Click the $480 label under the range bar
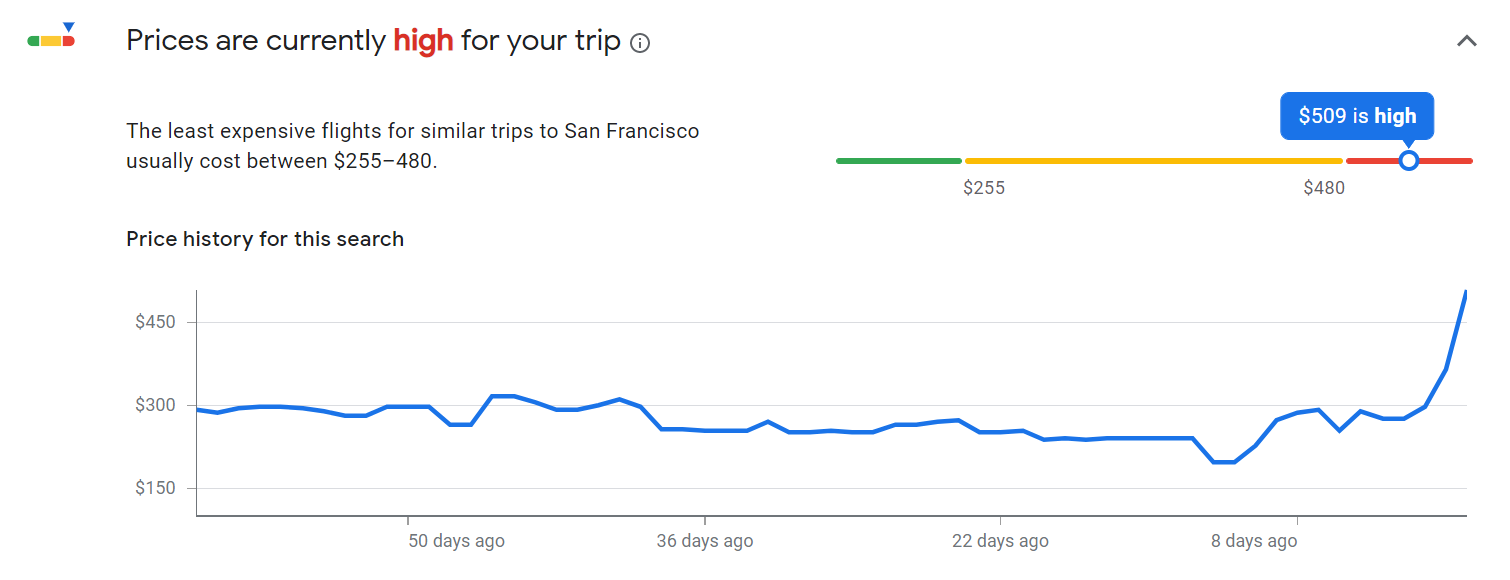1510x580 pixels. point(1324,188)
